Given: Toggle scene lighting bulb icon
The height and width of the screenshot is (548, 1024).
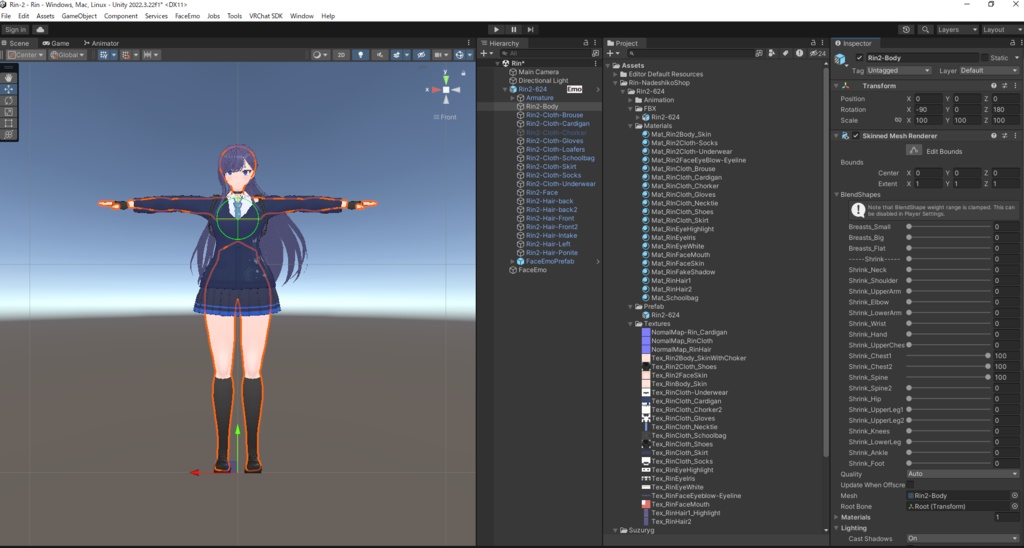Looking at the screenshot, I should (360, 55).
